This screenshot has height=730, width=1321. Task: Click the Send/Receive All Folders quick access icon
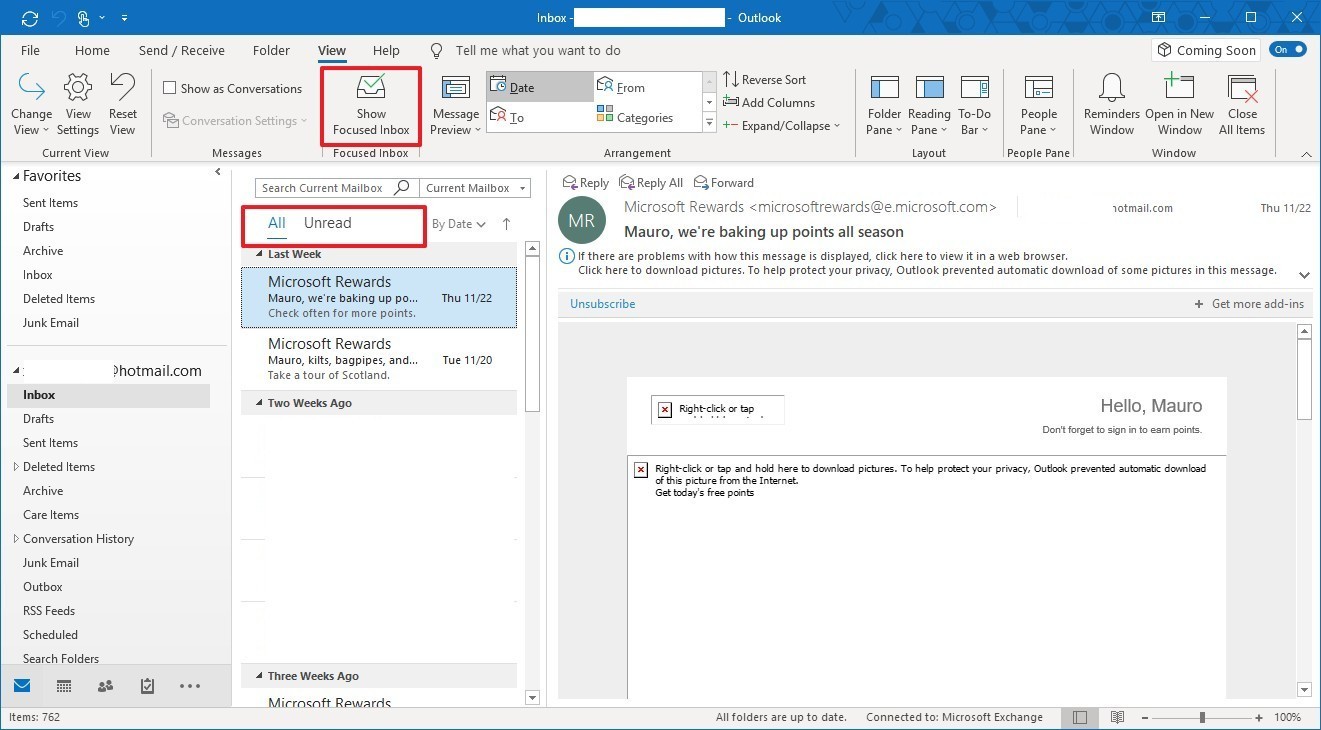(29, 18)
